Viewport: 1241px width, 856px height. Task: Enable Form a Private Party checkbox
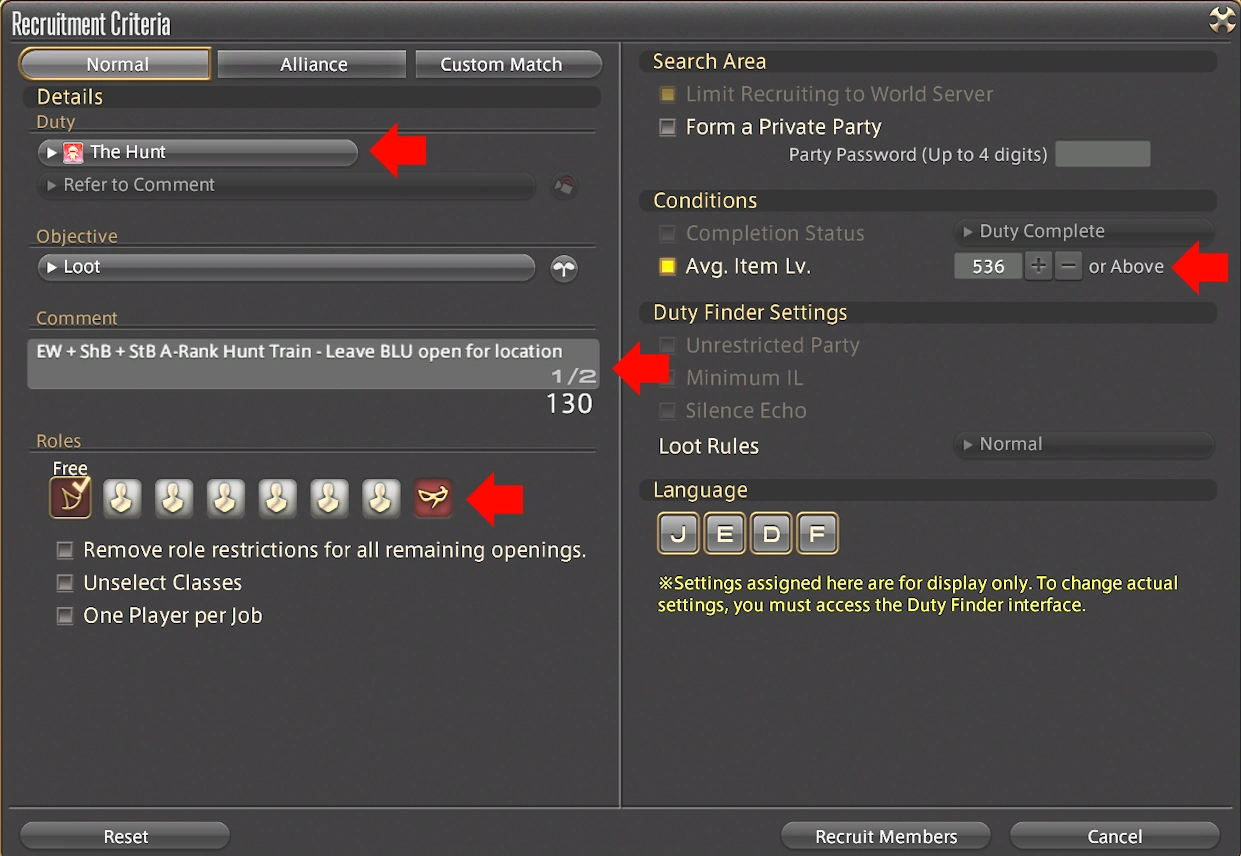coord(668,128)
